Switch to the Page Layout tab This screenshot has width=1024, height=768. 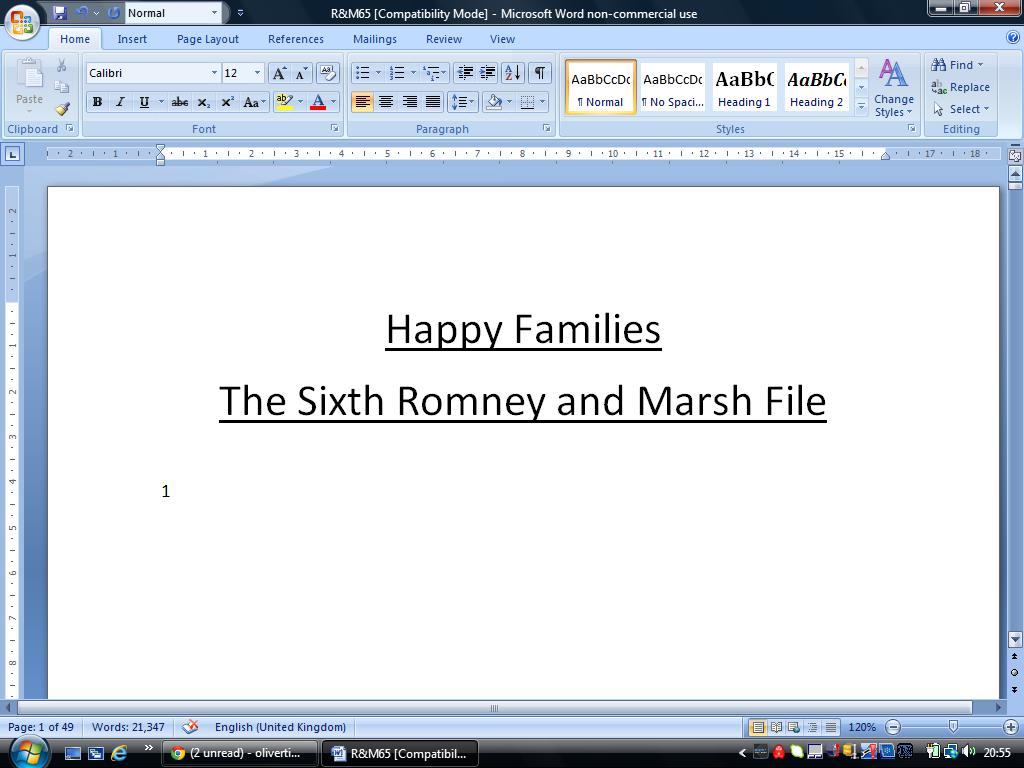pos(207,39)
